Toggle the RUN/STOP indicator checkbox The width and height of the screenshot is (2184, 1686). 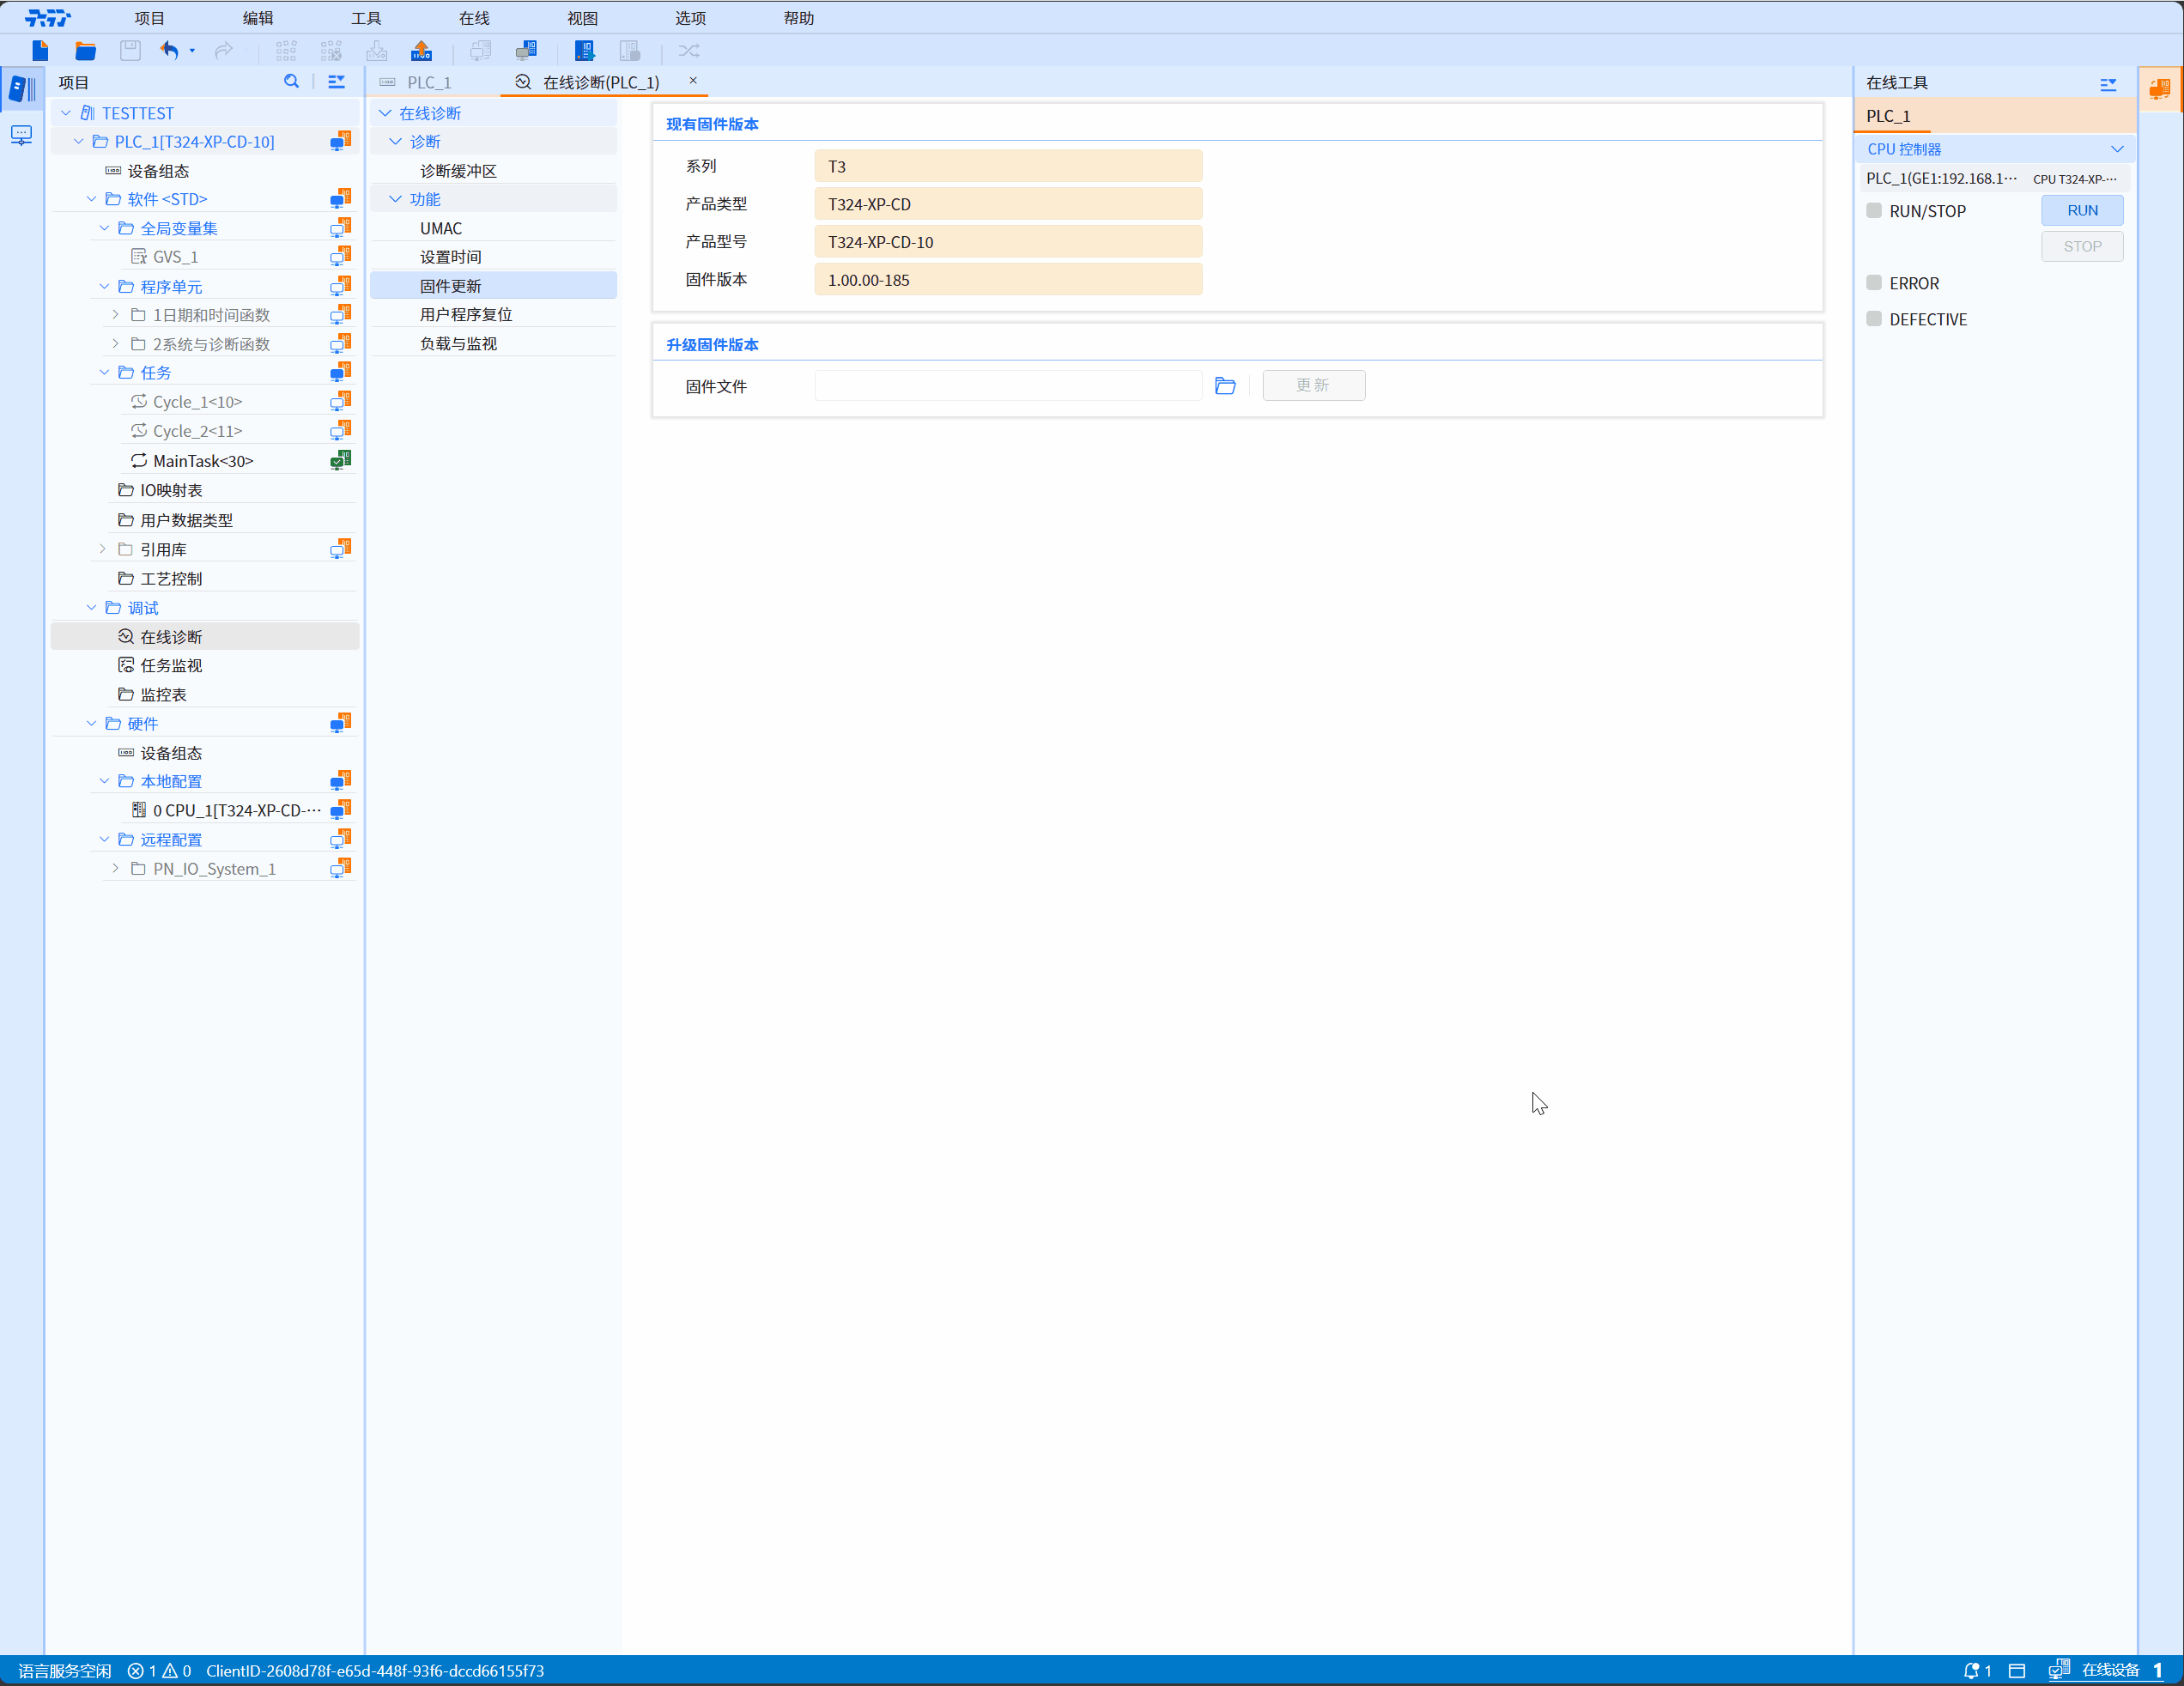(x=1874, y=211)
